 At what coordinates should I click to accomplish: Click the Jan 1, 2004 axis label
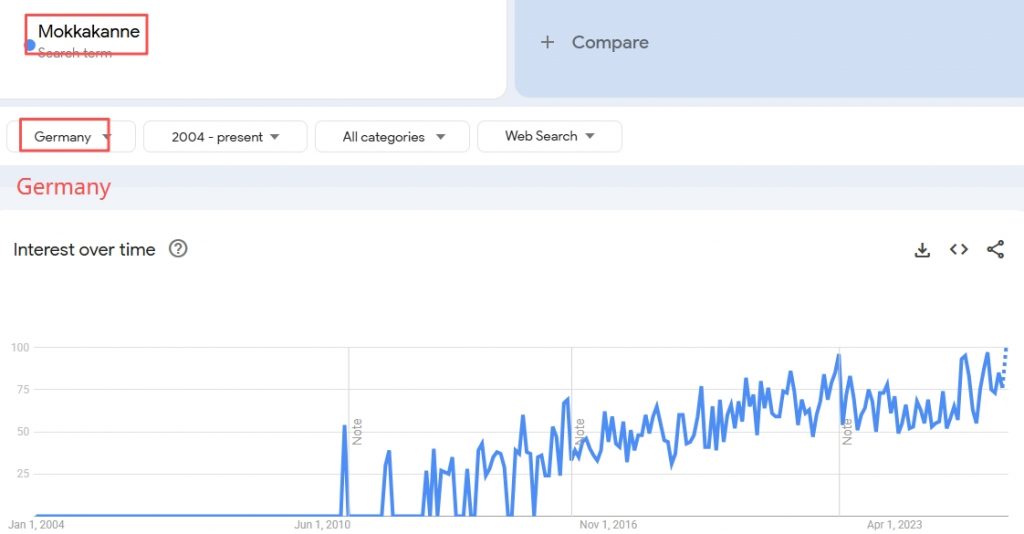(x=36, y=524)
